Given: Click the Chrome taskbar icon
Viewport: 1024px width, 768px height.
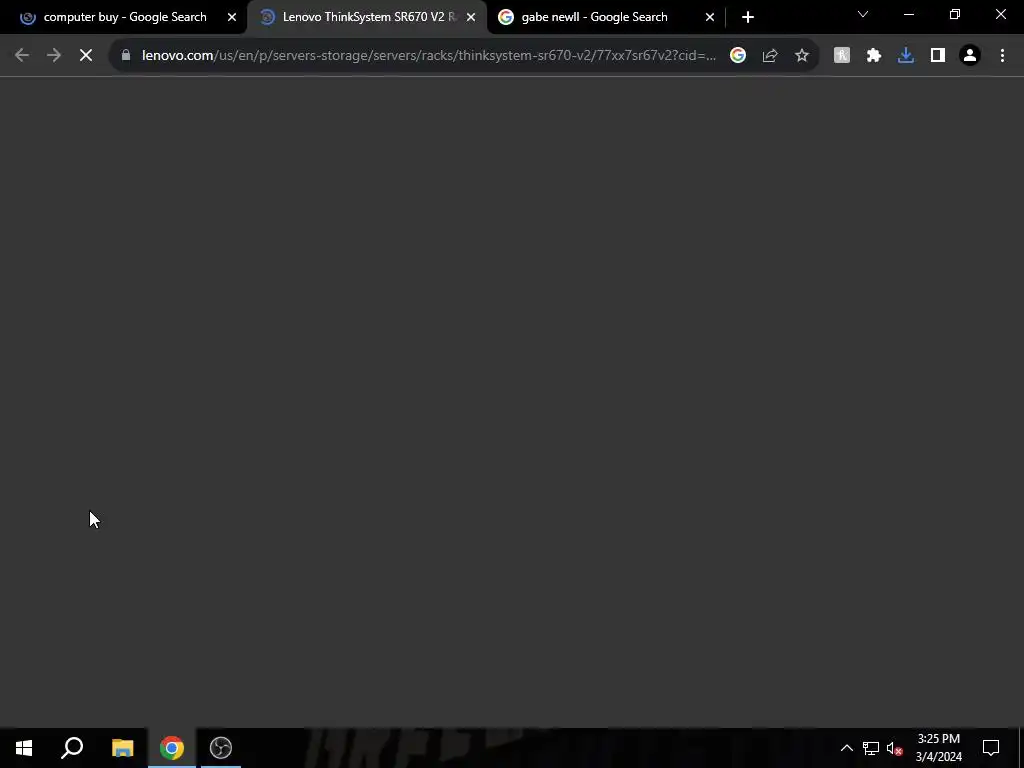Looking at the screenshot, I should coord(172,748).
